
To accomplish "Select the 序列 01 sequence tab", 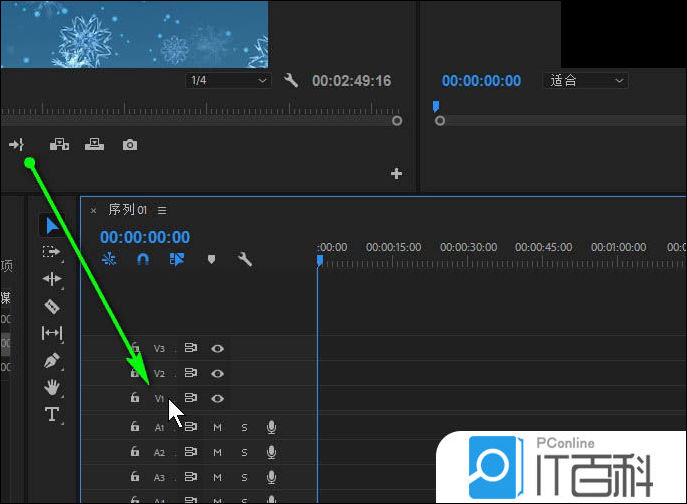I will pyautogui.click(x=127, y=210).
